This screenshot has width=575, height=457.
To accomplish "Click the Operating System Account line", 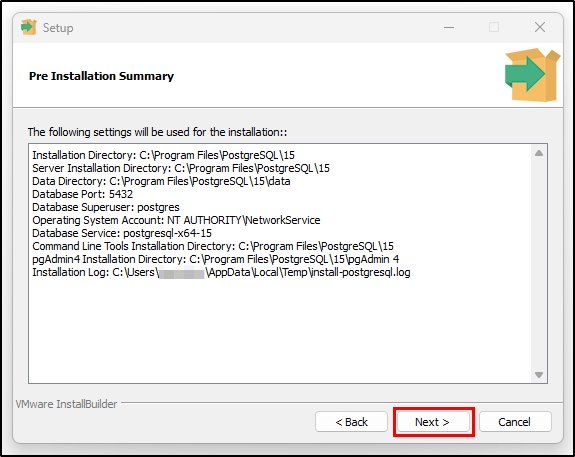I will [x=176, y=220].
